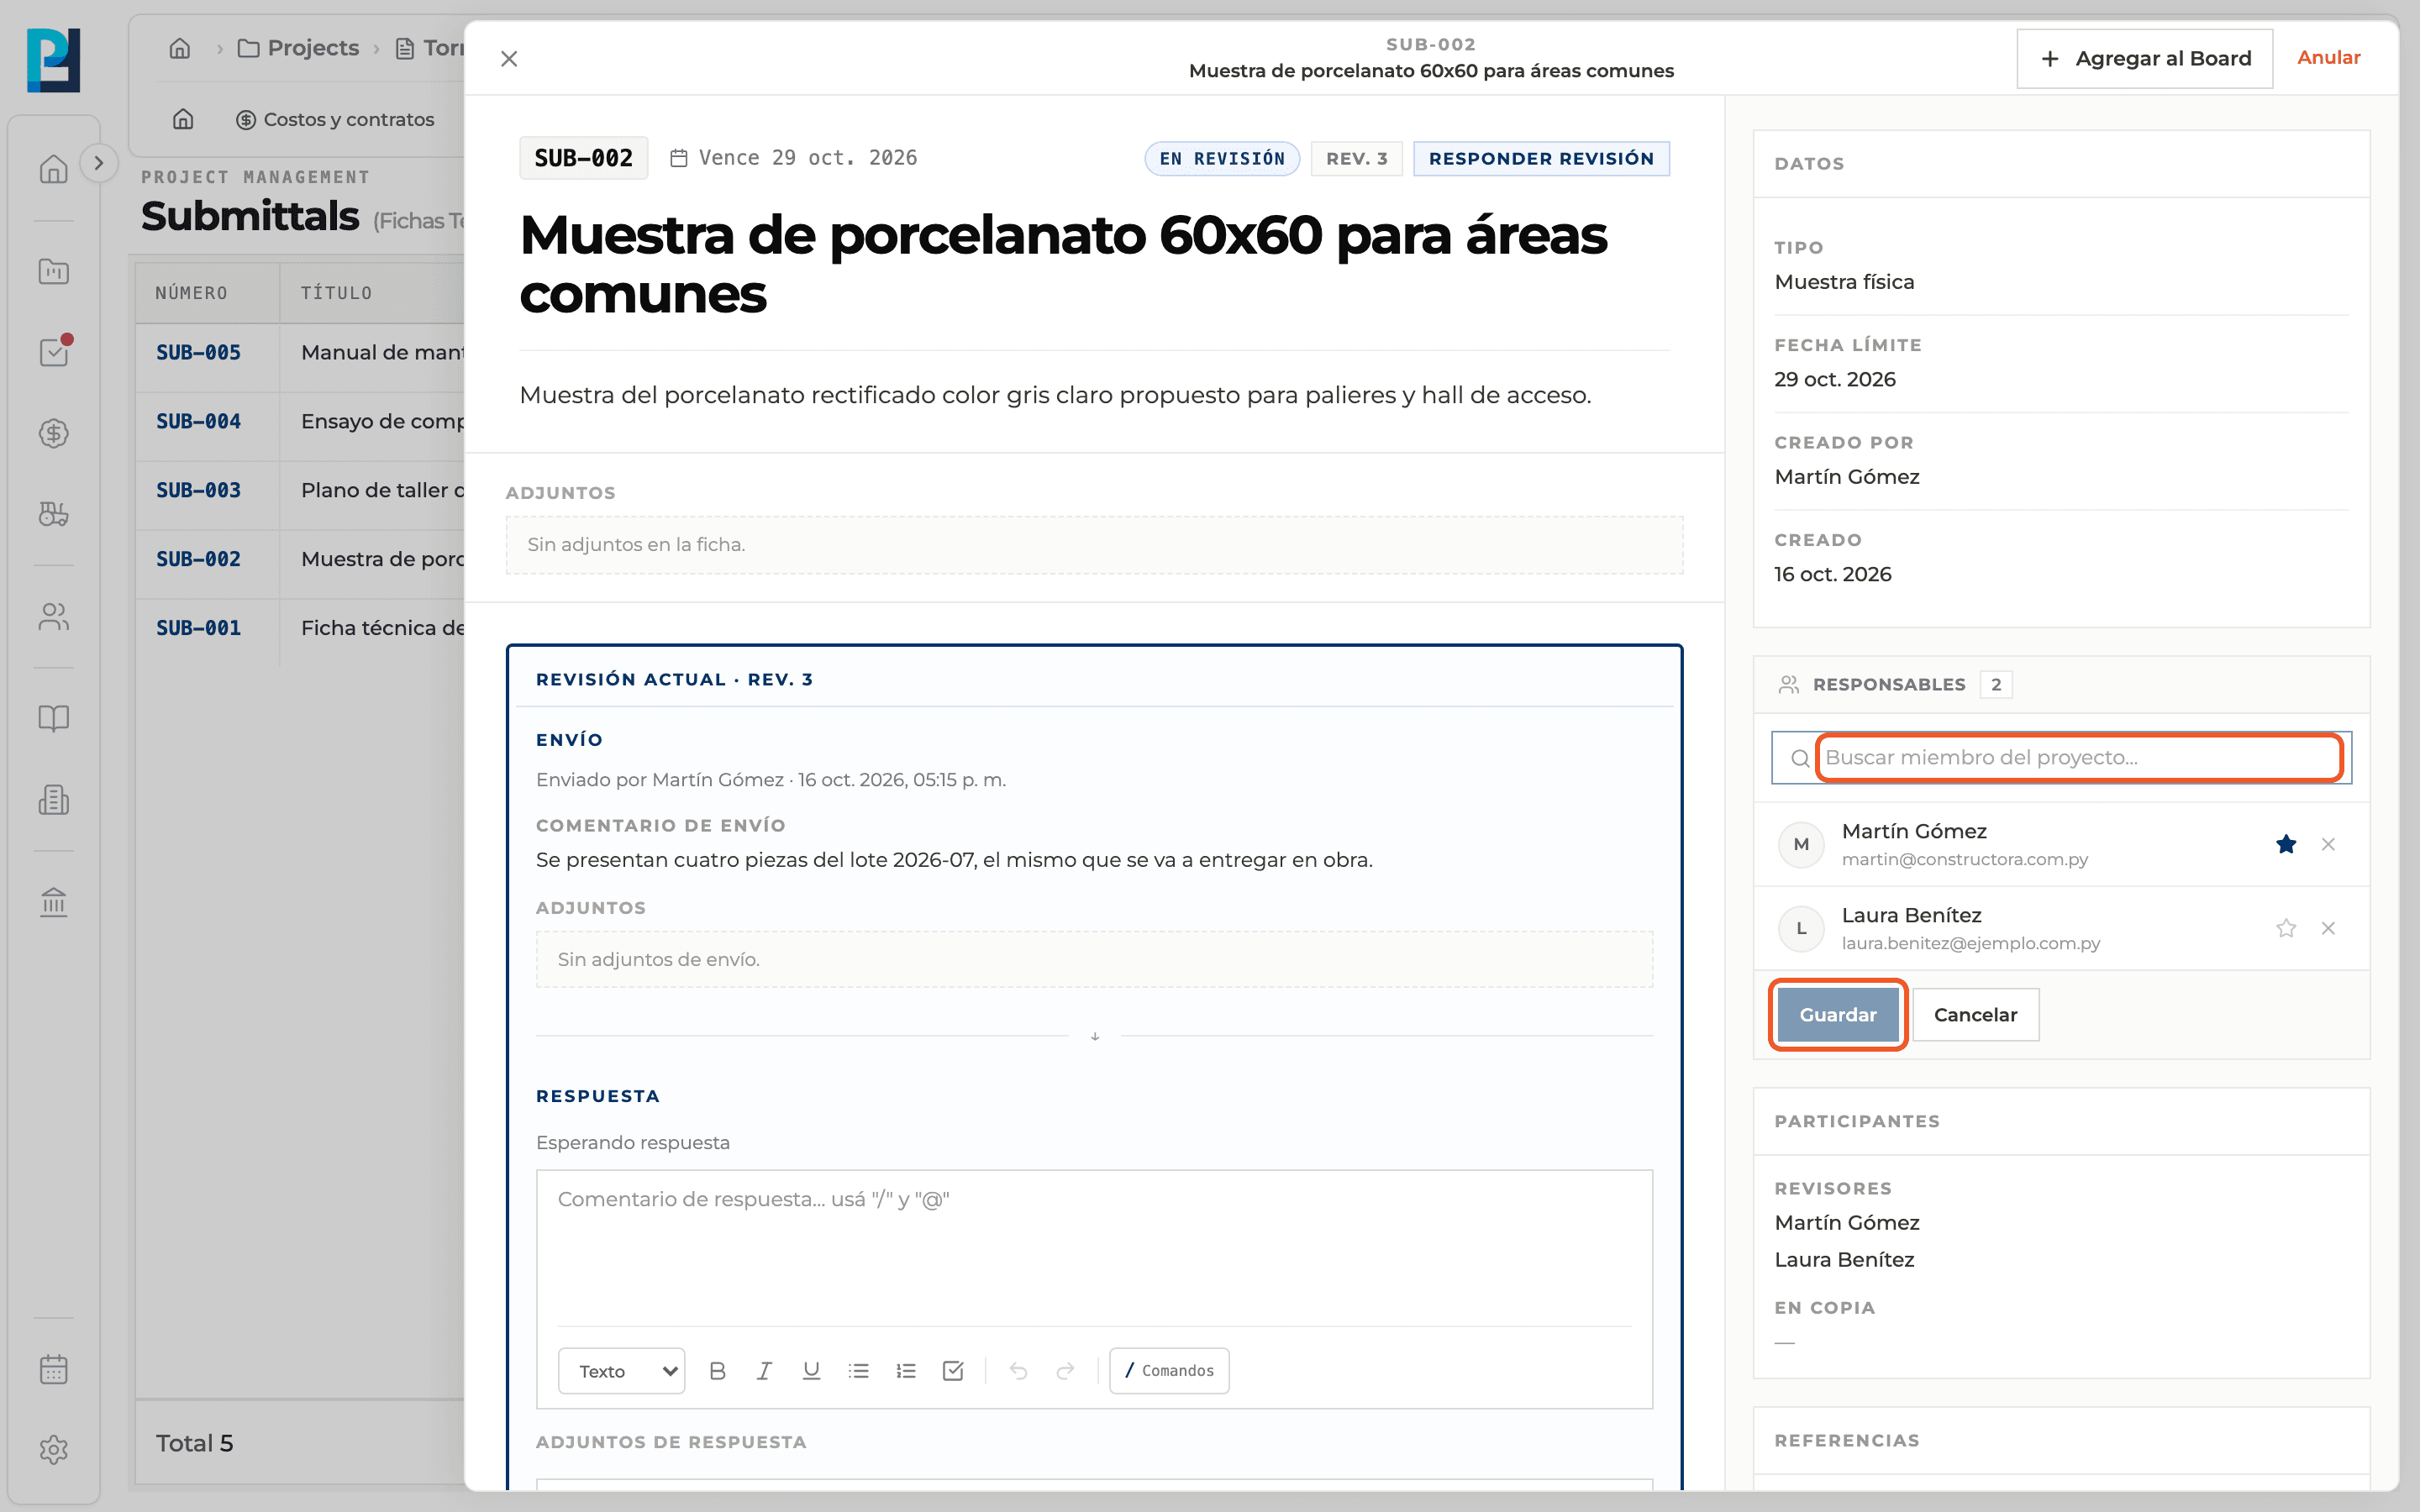Save responsables with Guardar
Screen dimensions: 2420x1512
[x=1838, y=1014]
